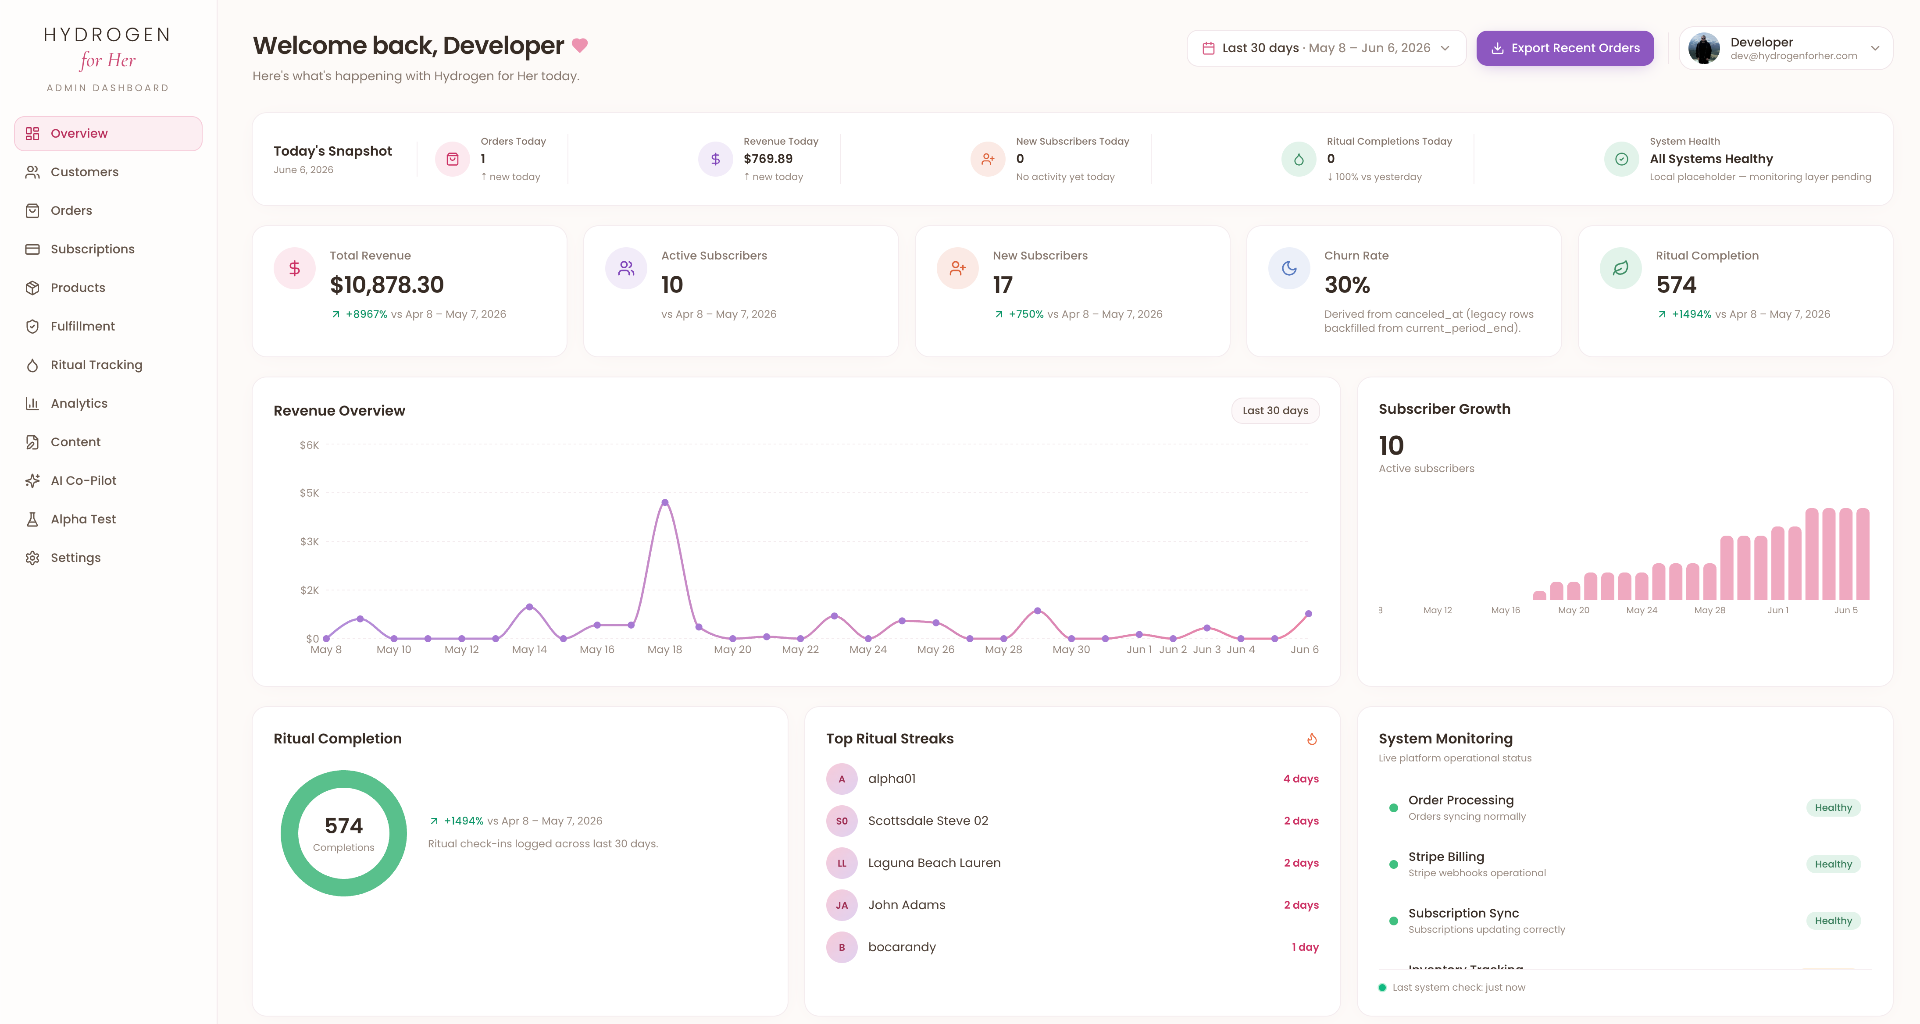
Task: Click the Last 30 days chip in Revenue Overview
Action: [1275, 411]
